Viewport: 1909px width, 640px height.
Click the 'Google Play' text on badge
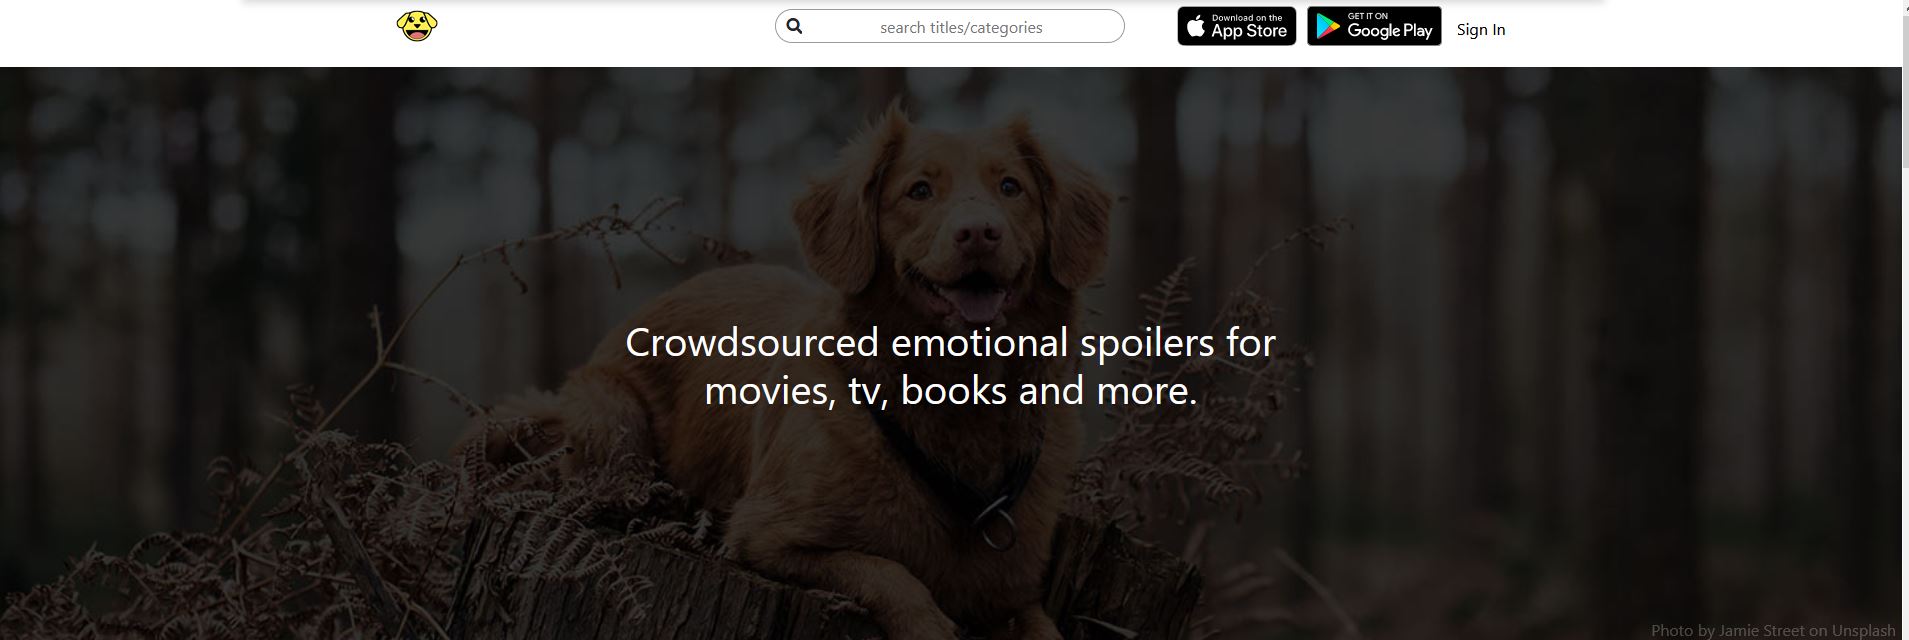click(x=1390, y=31)
